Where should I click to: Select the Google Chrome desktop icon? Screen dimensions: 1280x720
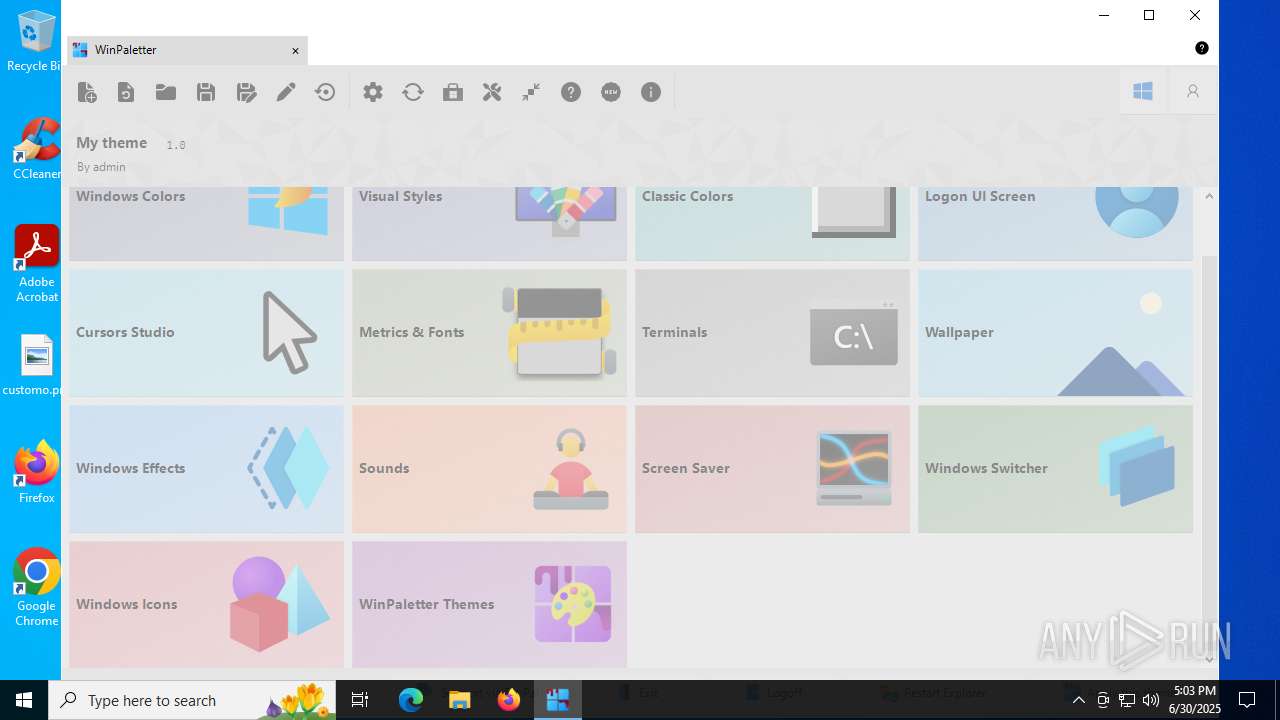(x=37, y=588)
